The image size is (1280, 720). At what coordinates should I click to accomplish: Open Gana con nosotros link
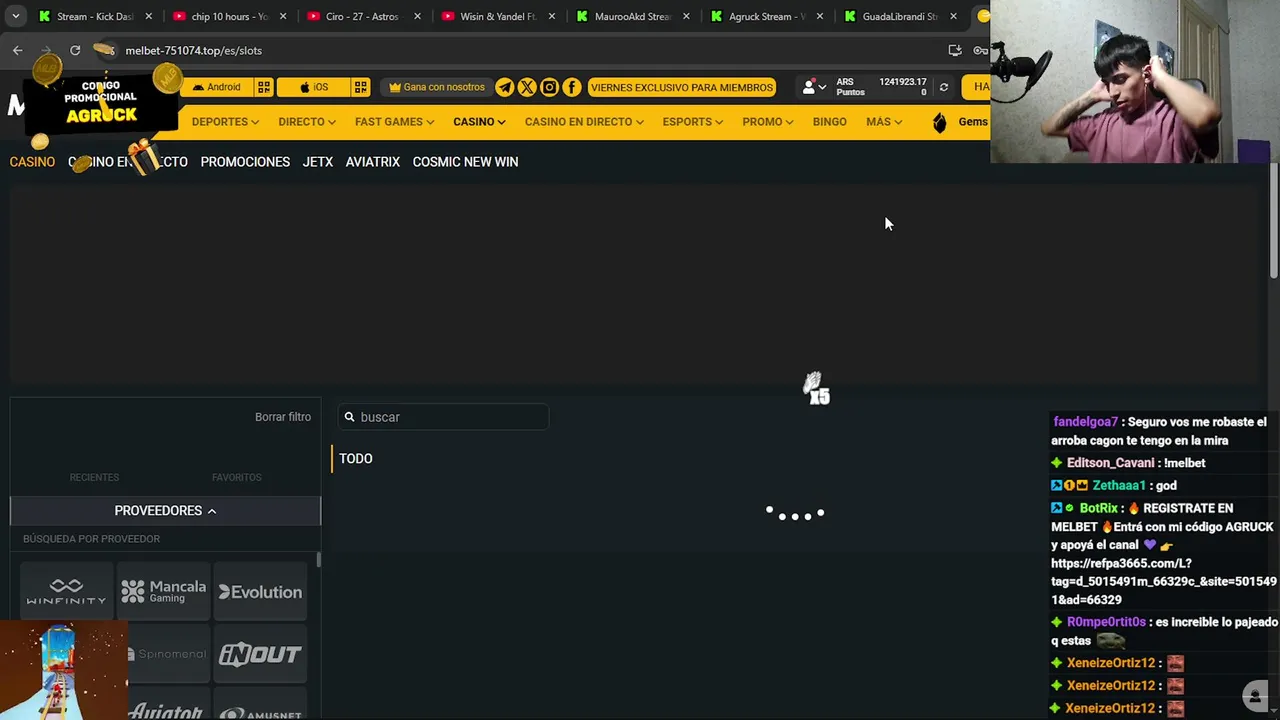tap(437, 87)
